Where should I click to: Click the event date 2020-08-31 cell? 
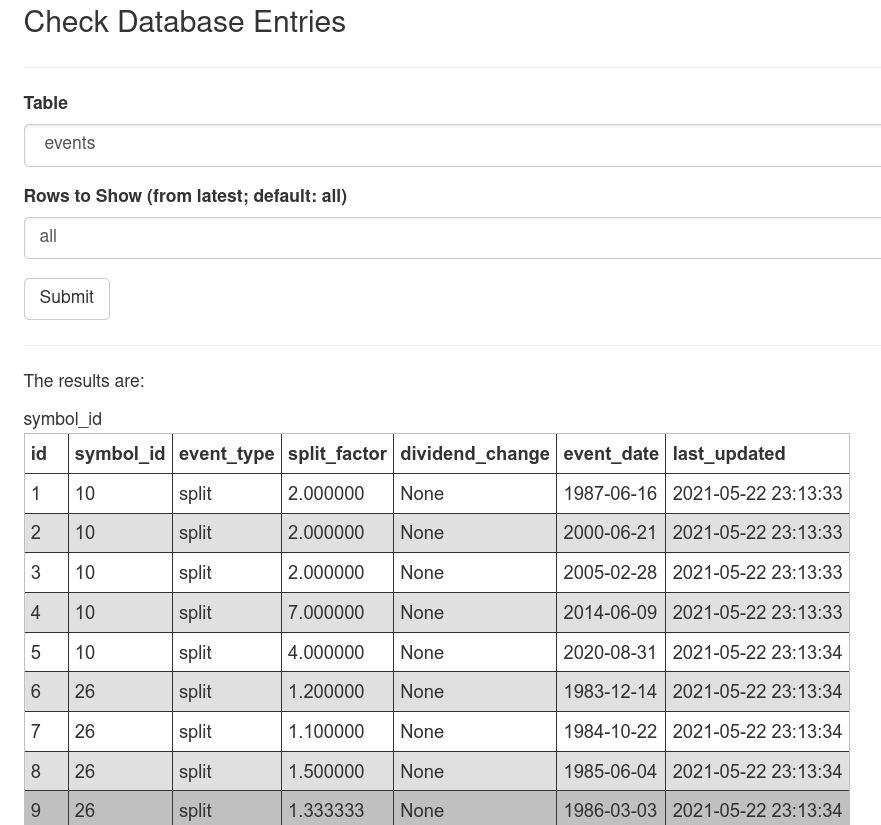(610, 653)
